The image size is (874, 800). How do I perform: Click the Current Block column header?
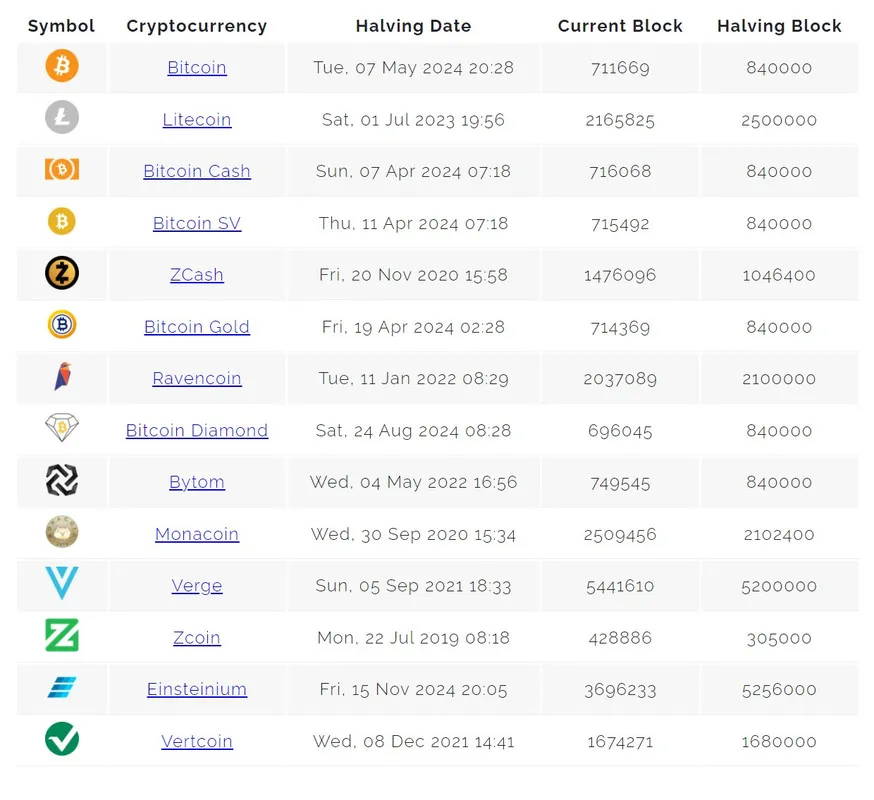[x=620, y=26]
